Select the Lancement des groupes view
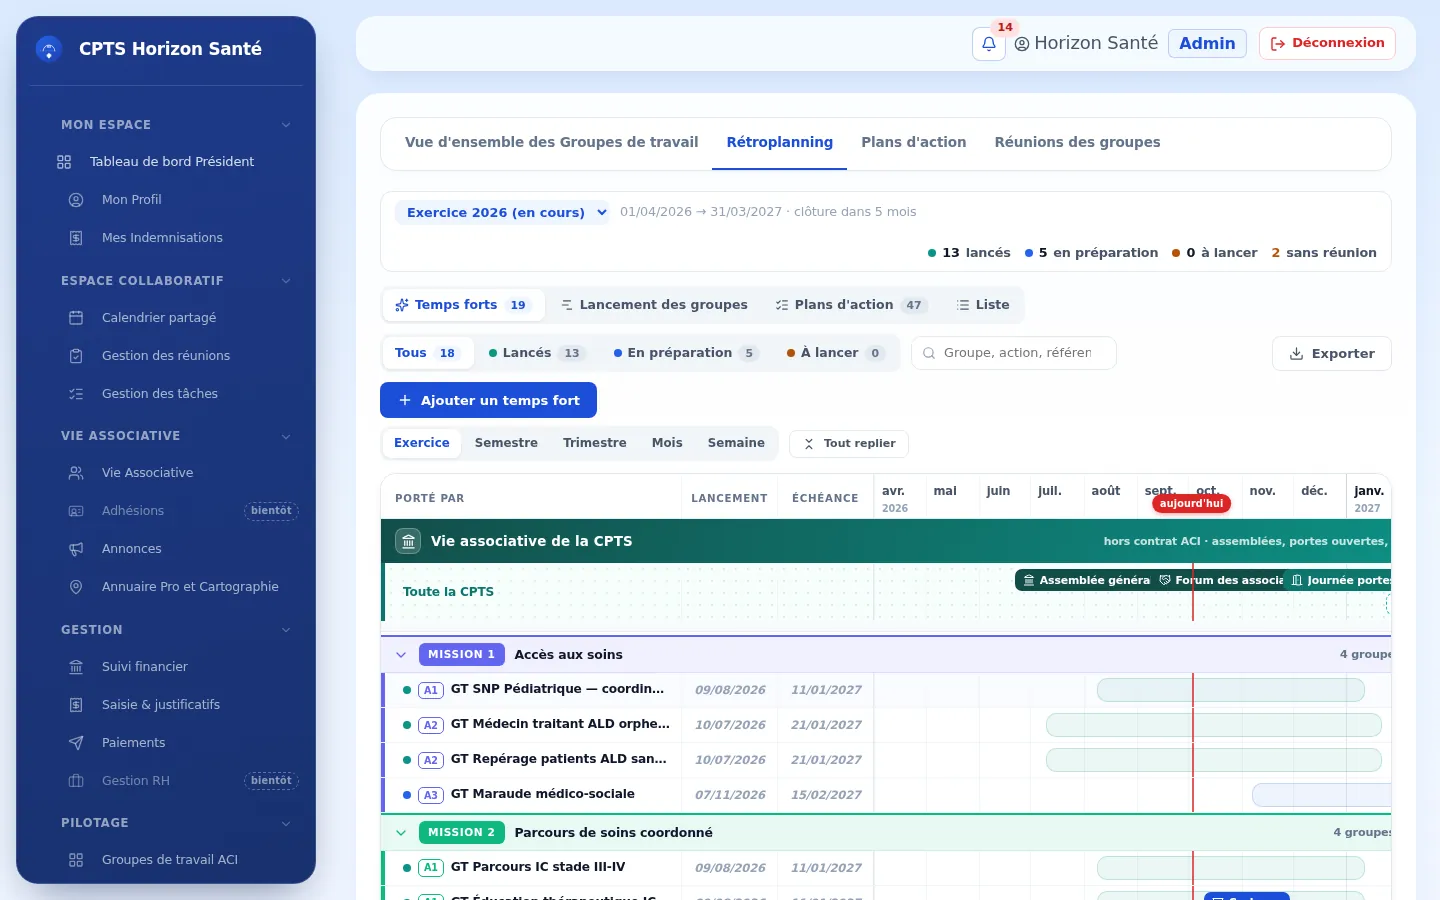 tap(654, 305)
